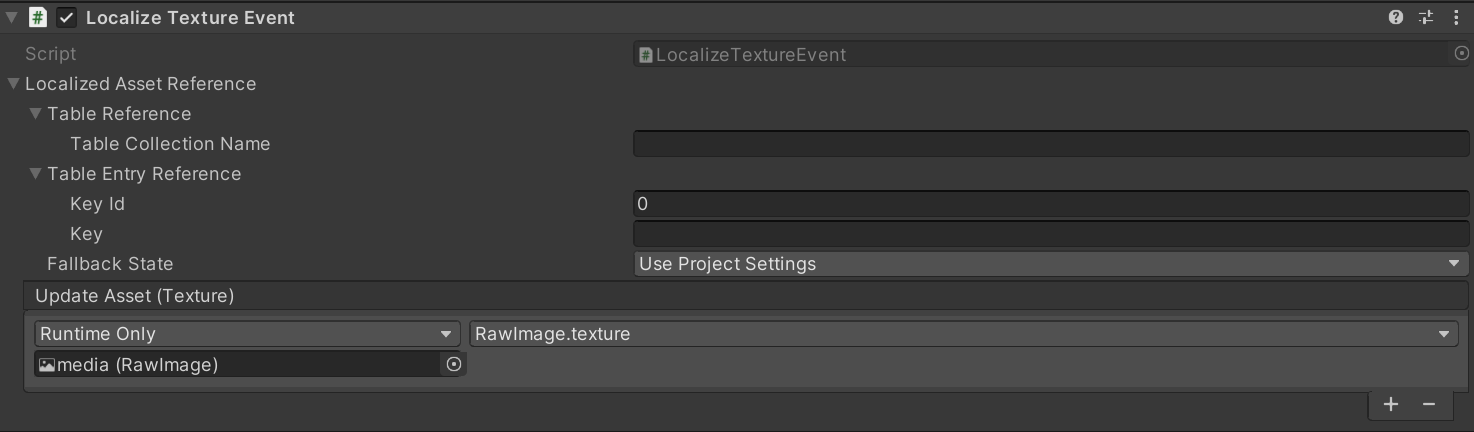Open the component three-dot context menu

(1456, 17)
